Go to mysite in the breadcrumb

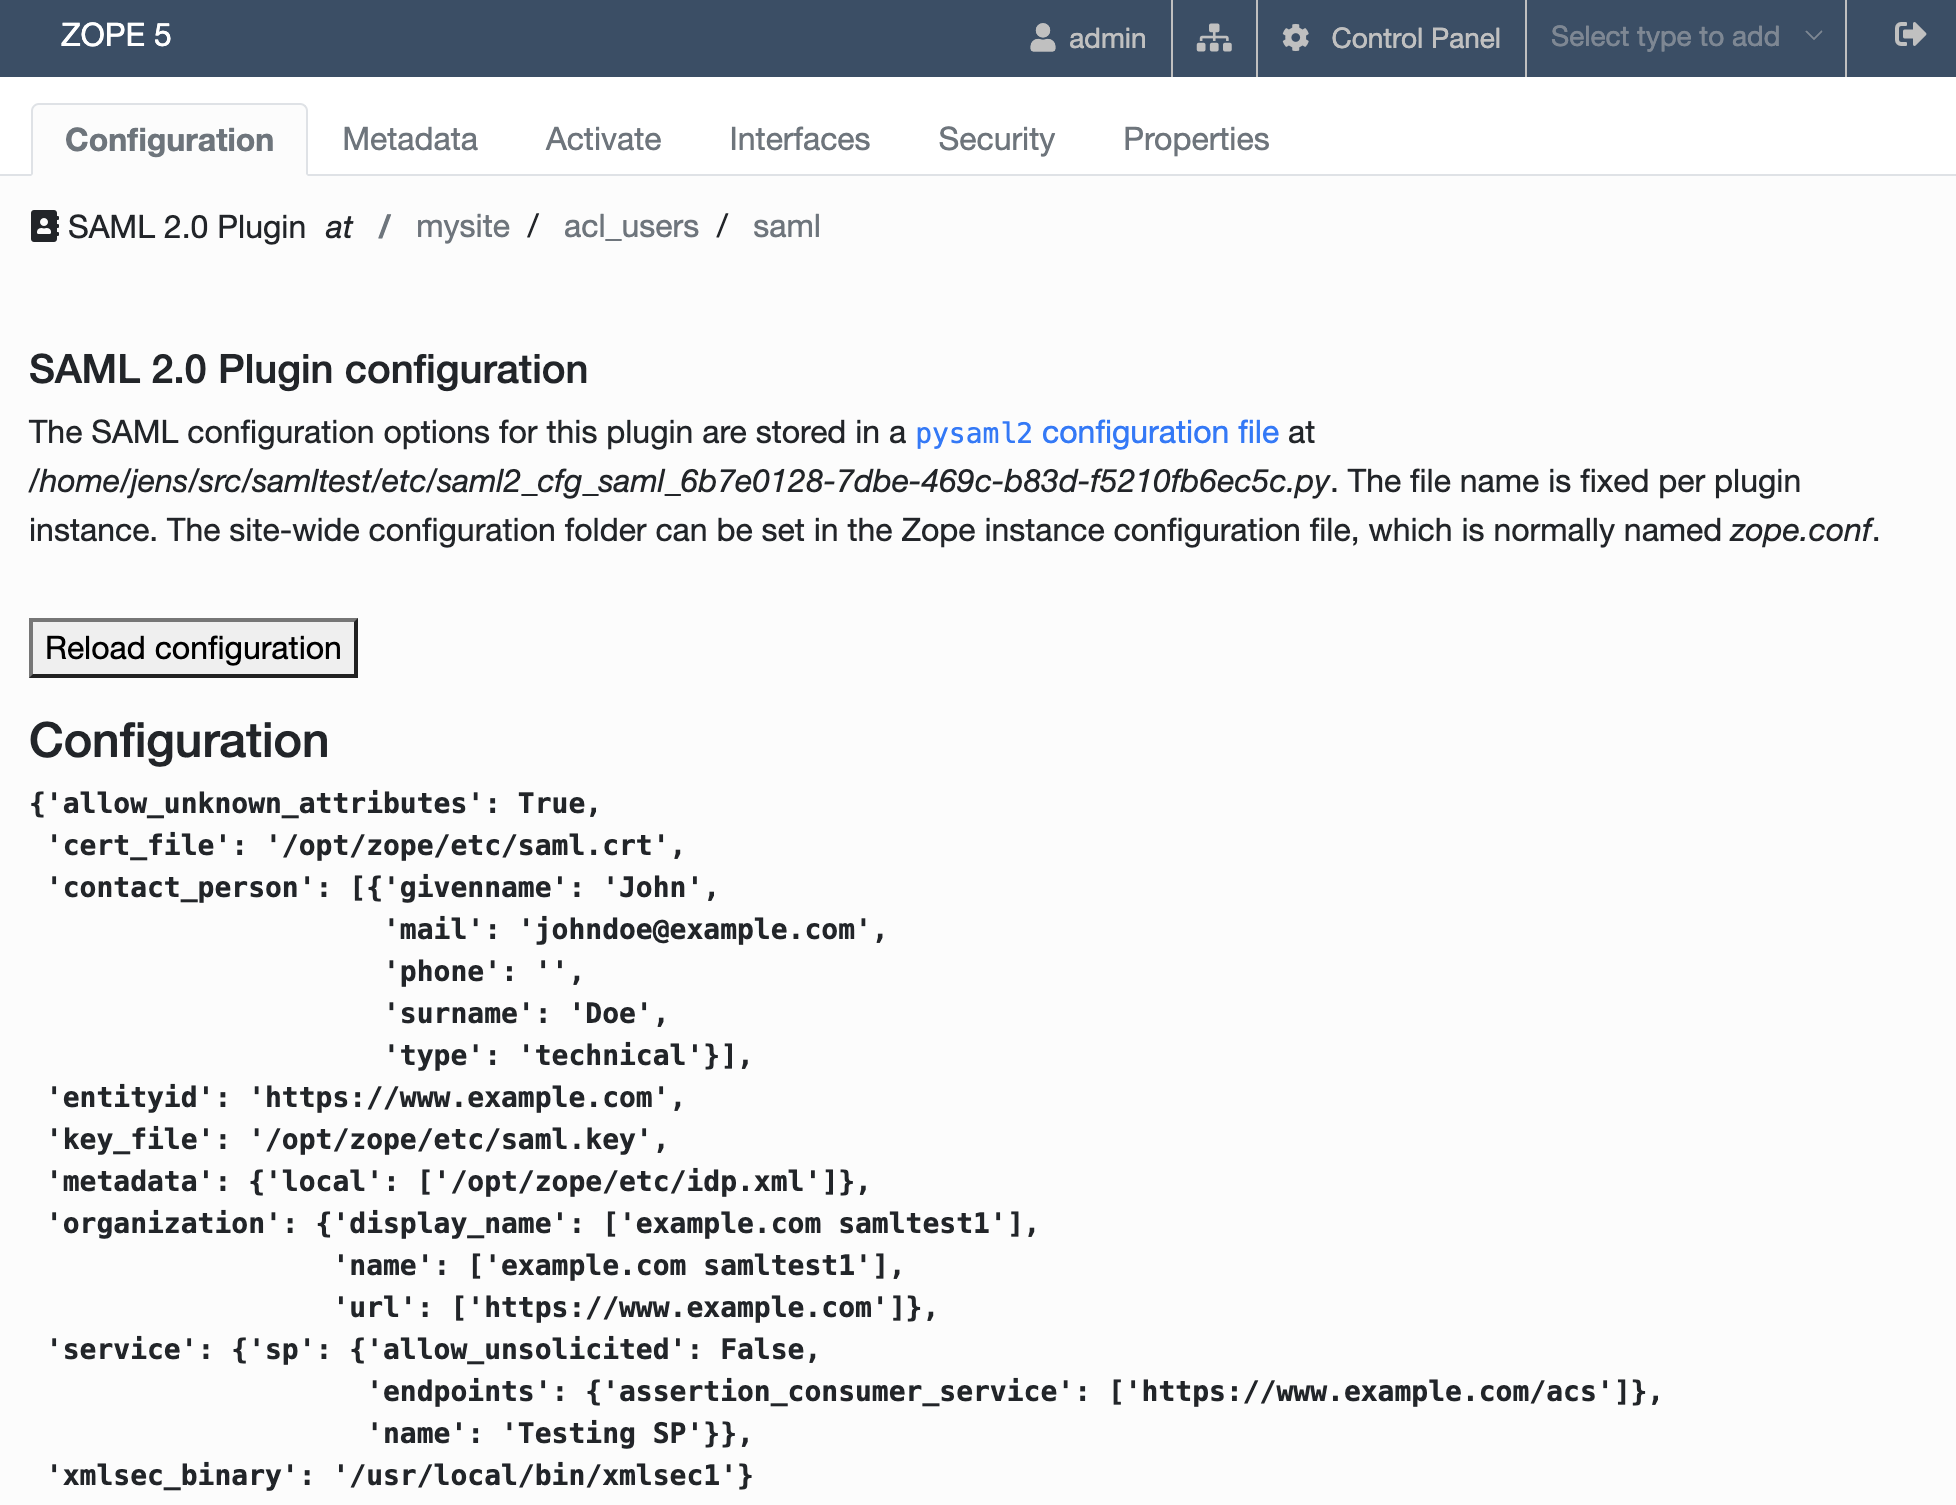tap(463, 227)
